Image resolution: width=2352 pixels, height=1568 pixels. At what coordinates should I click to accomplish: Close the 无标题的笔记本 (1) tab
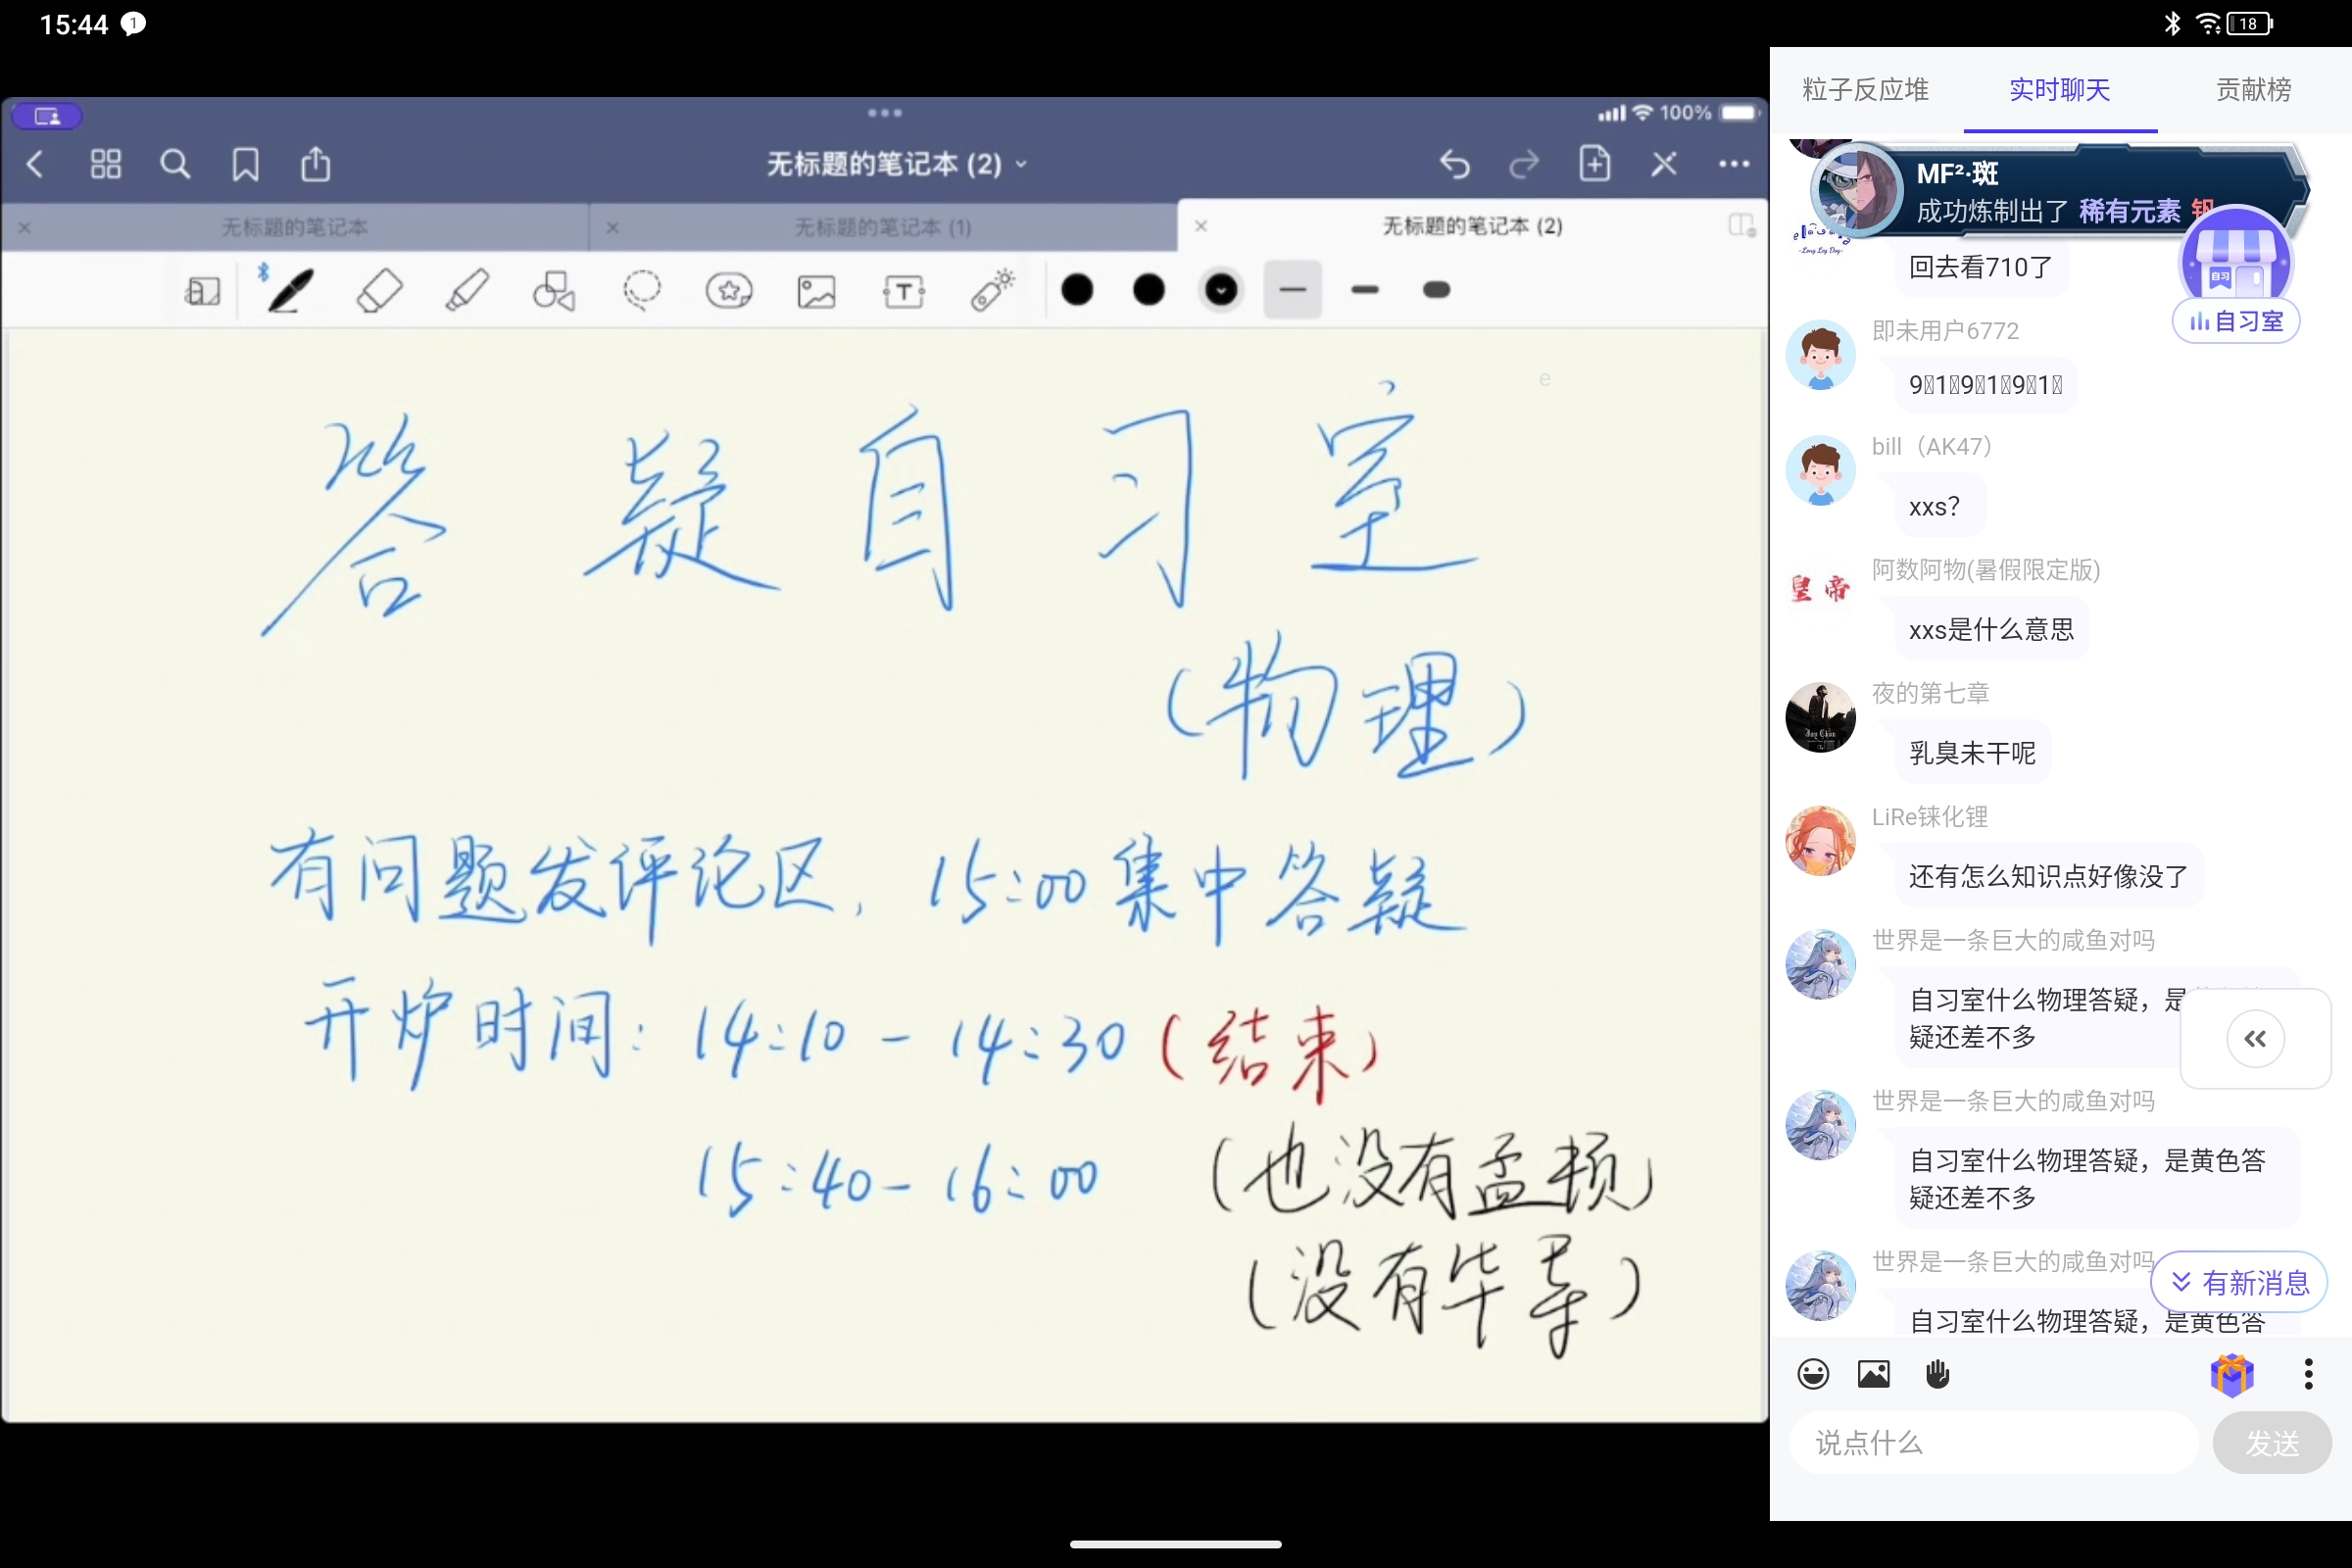(x=613, y=228)
